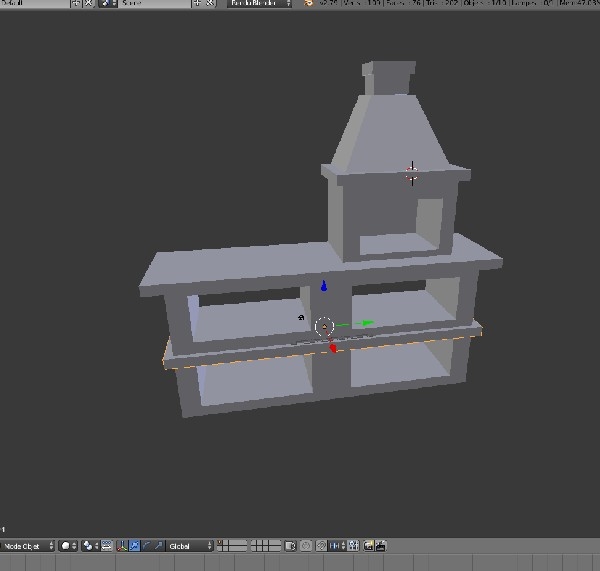This screenshot has height=571, width=600.
Task: Click the OpenGL render animation clapper icon
Action: 380,546
